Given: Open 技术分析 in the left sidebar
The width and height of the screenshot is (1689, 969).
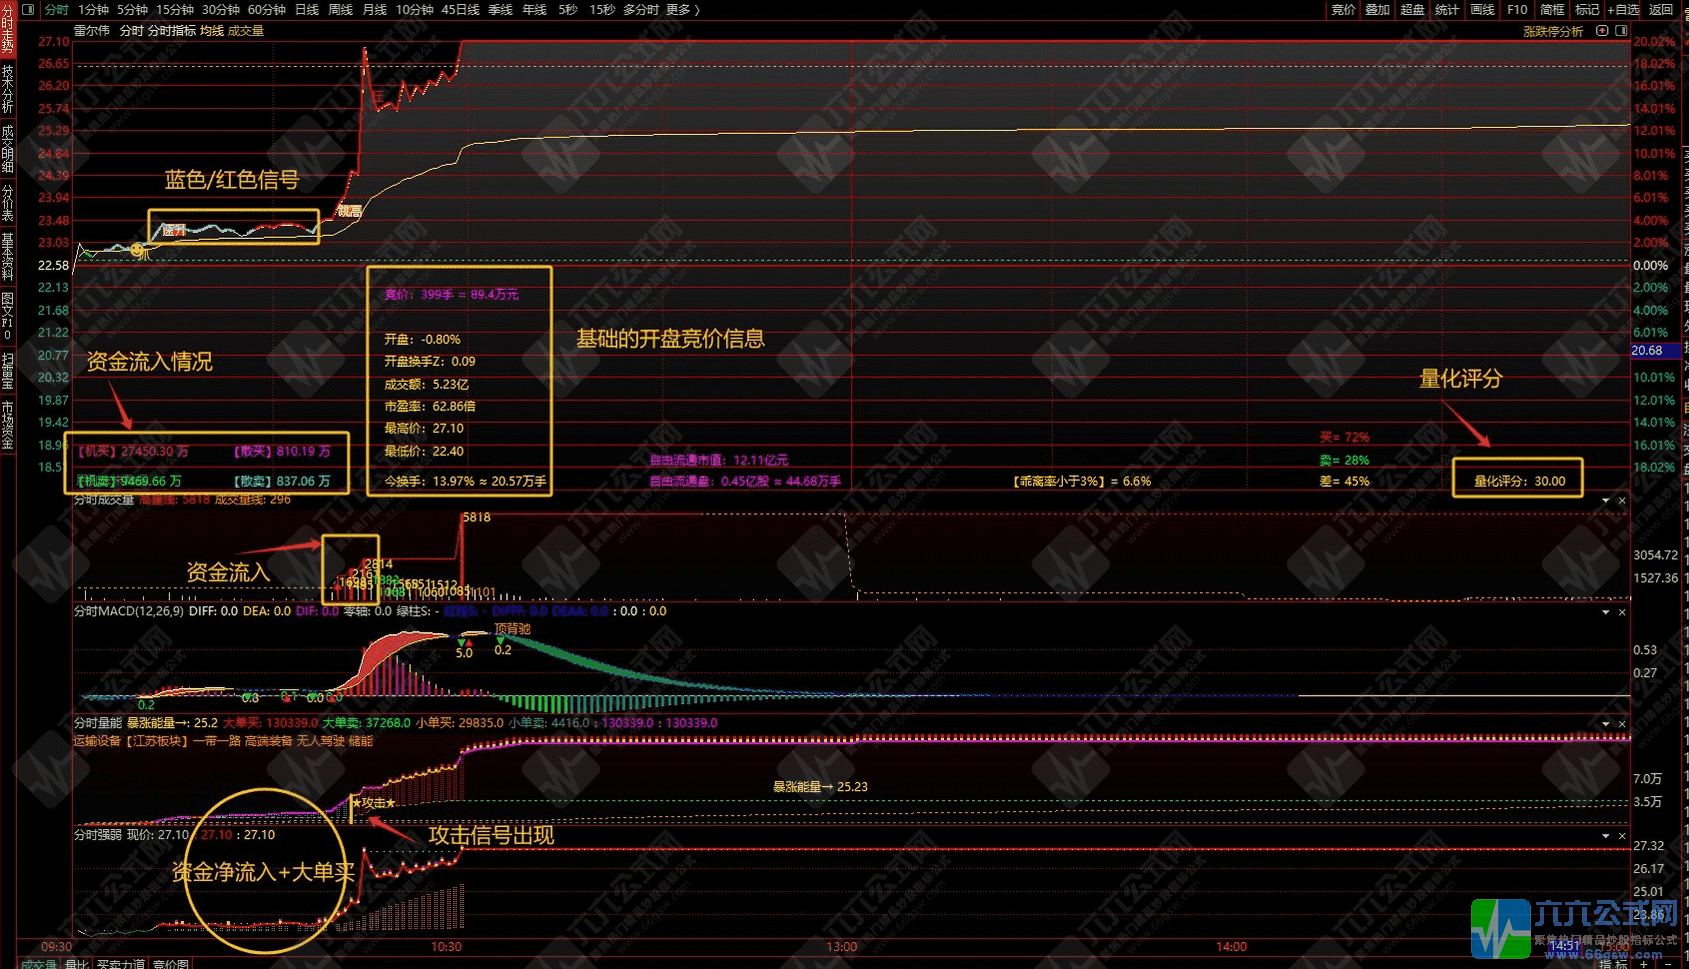Looking at the screenshot, I should (x=8, y=90).
